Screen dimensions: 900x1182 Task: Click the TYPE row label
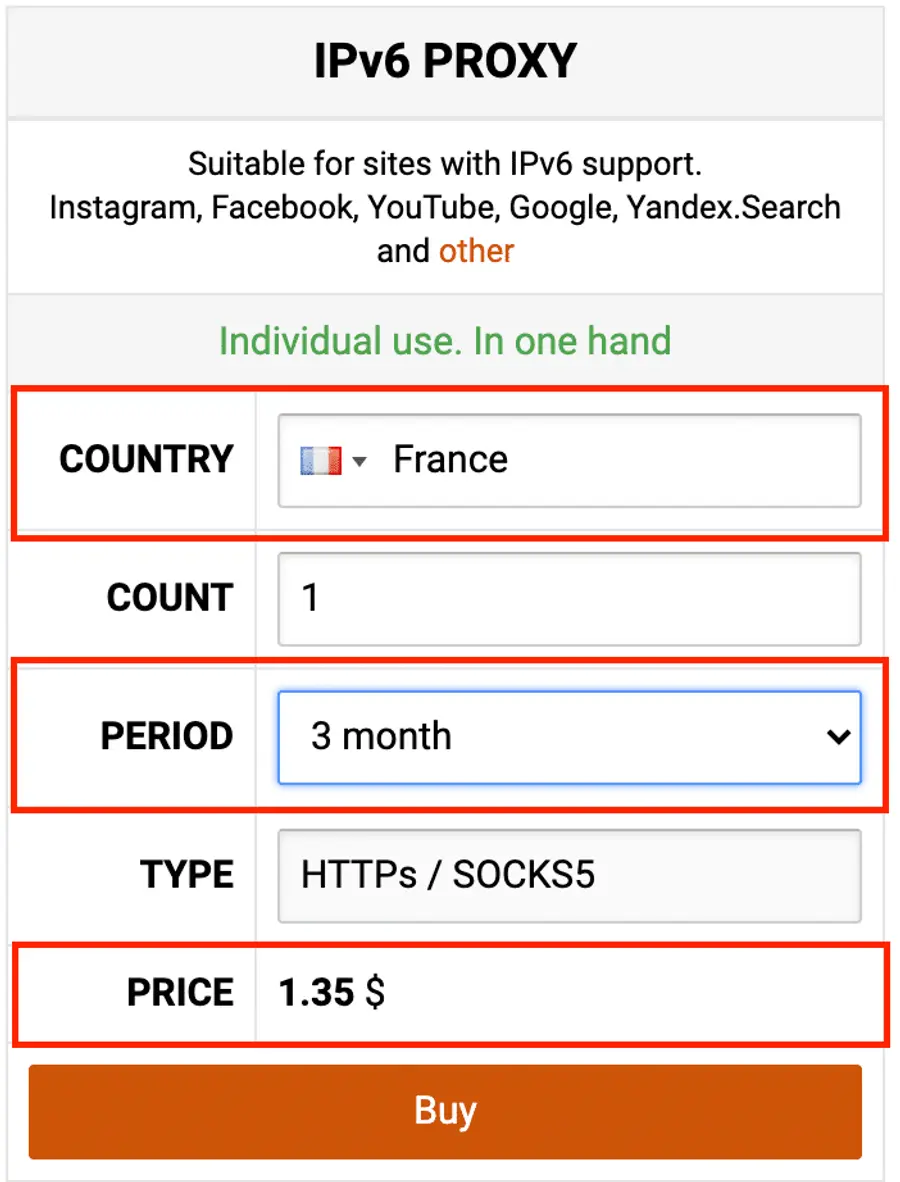coord(185,874)
